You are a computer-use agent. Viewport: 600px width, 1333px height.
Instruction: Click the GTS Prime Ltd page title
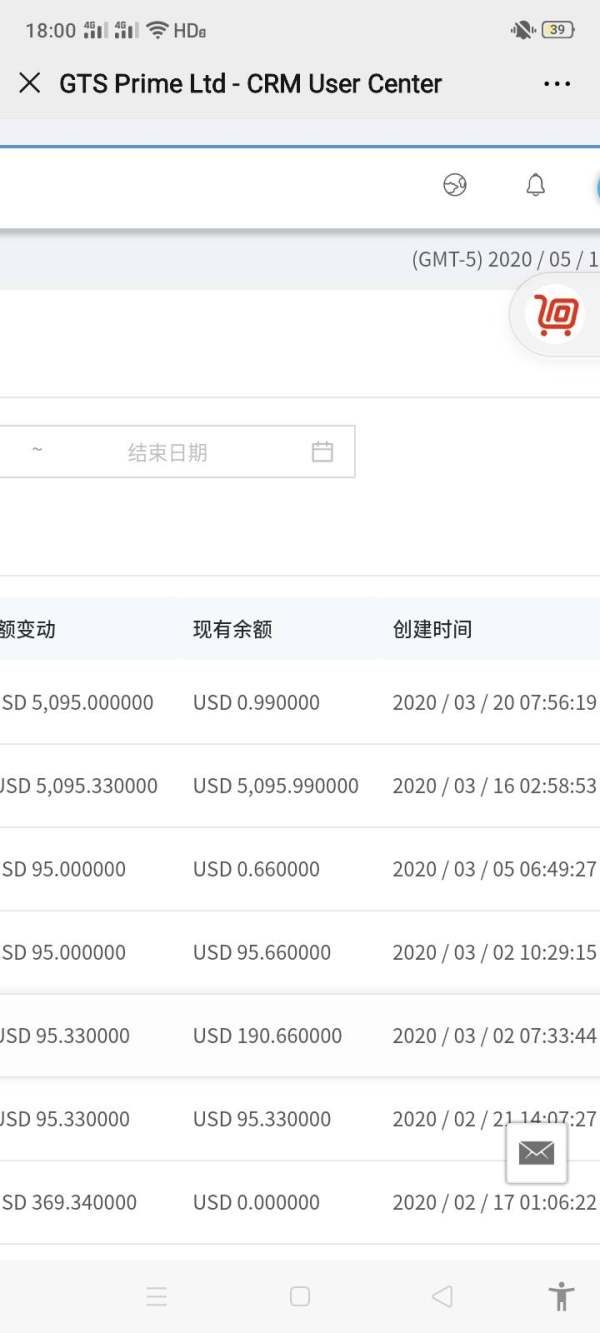click(250, 84)
